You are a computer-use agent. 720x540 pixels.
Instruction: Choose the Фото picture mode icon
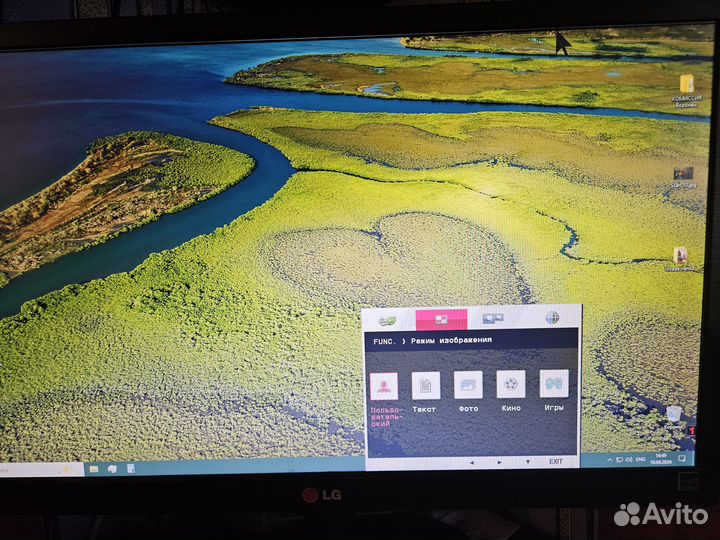[468, 385]
